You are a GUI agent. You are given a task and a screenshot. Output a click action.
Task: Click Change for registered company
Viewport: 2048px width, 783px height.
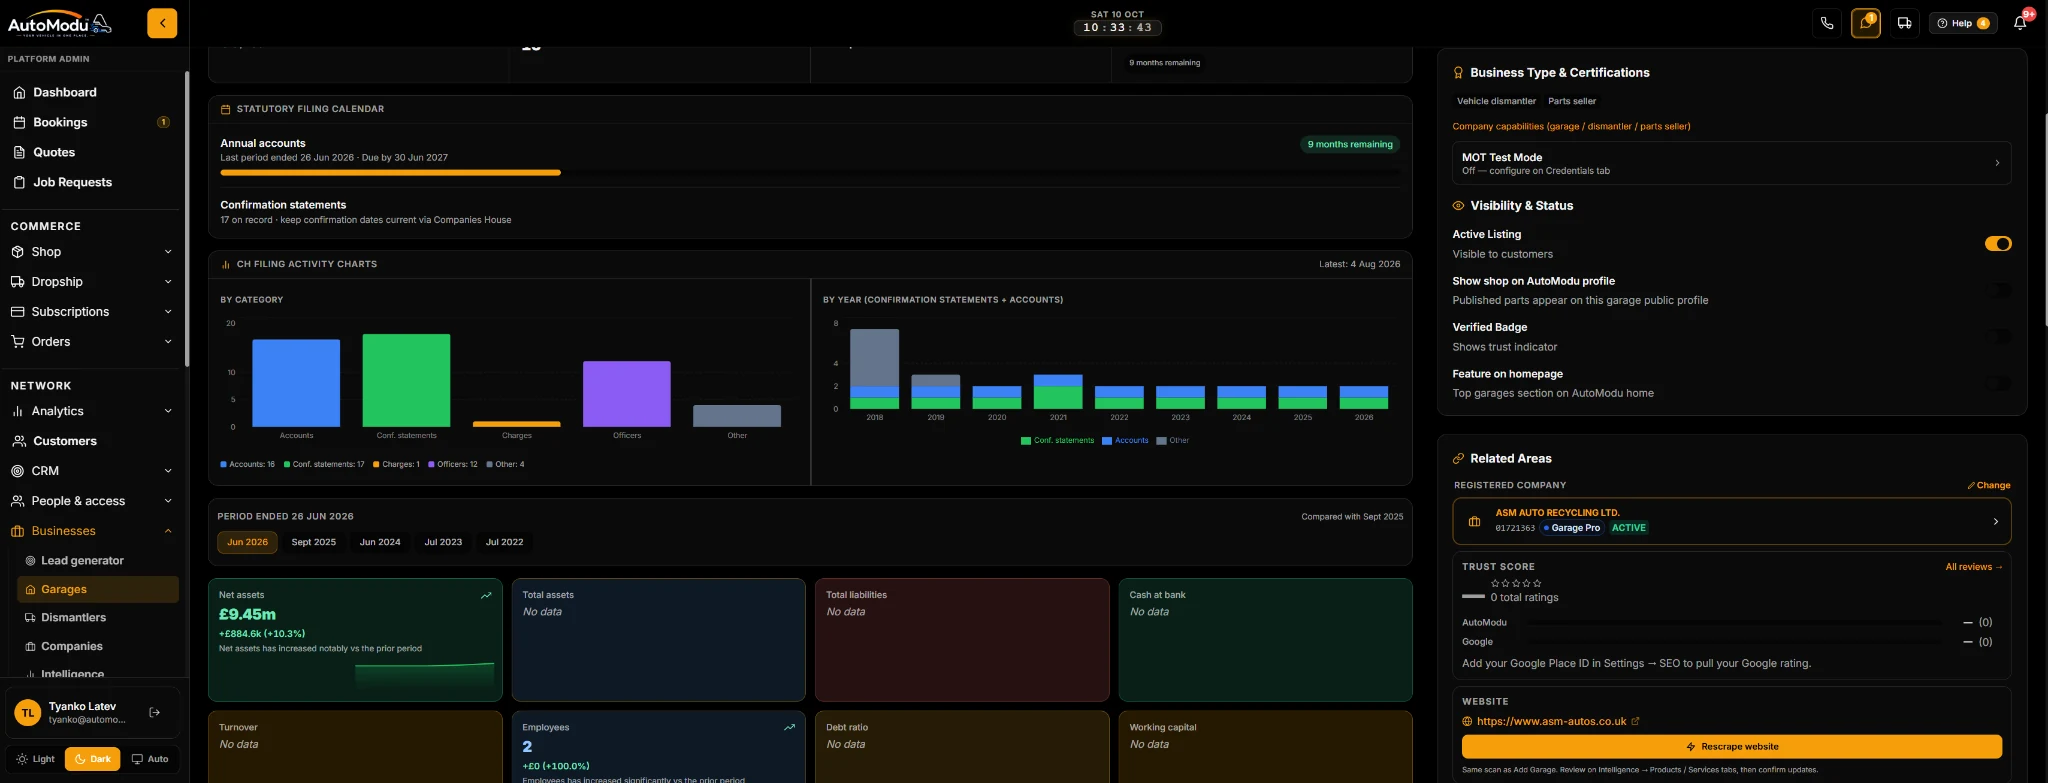pos(1989,485)
